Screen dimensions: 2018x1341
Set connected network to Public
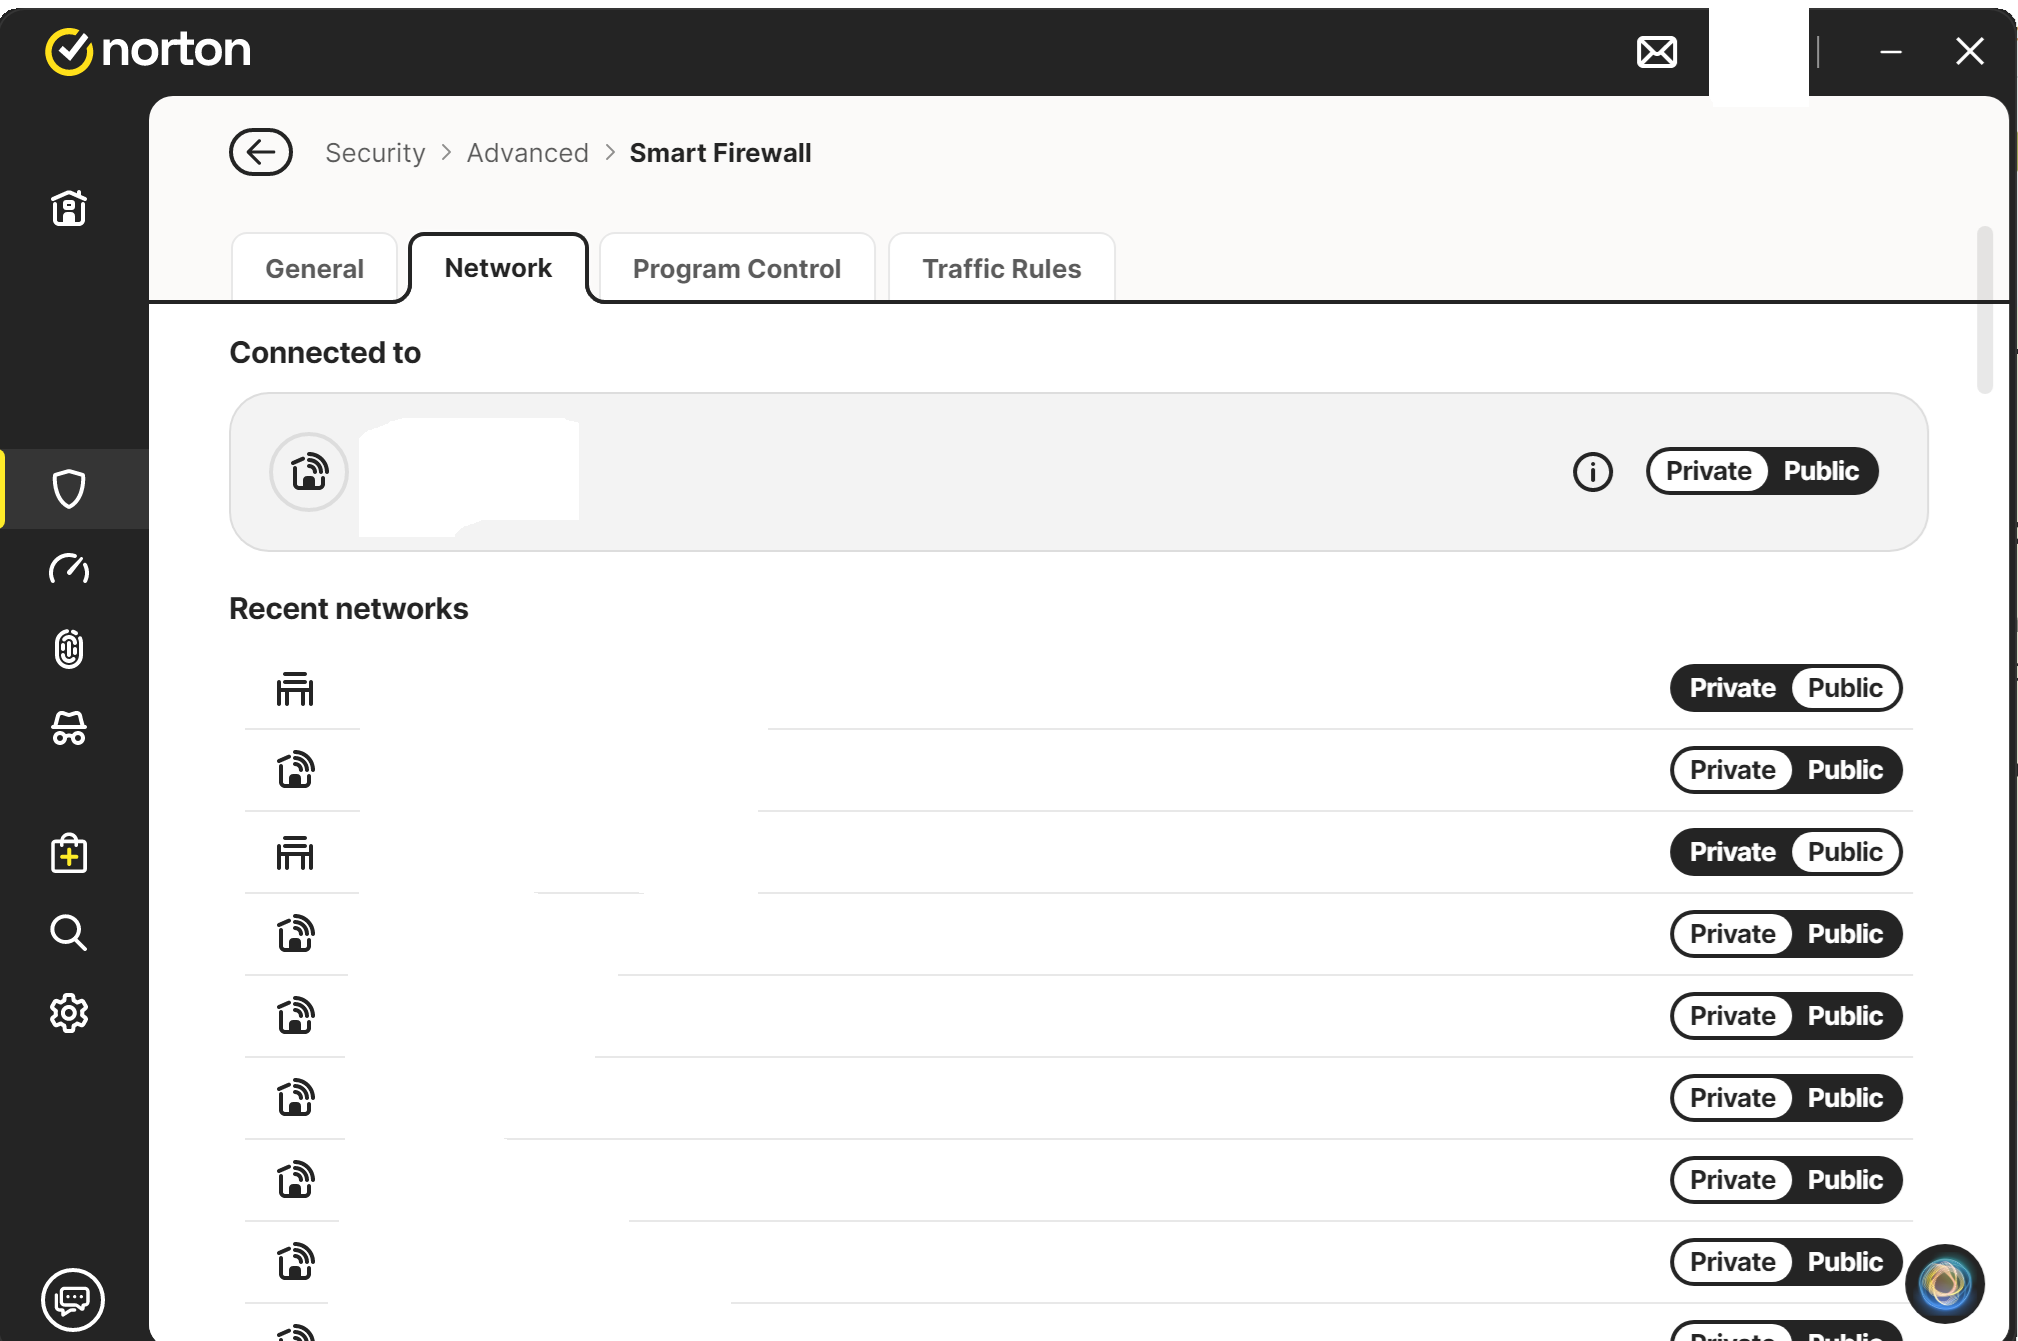click(x=1820, y=471)
